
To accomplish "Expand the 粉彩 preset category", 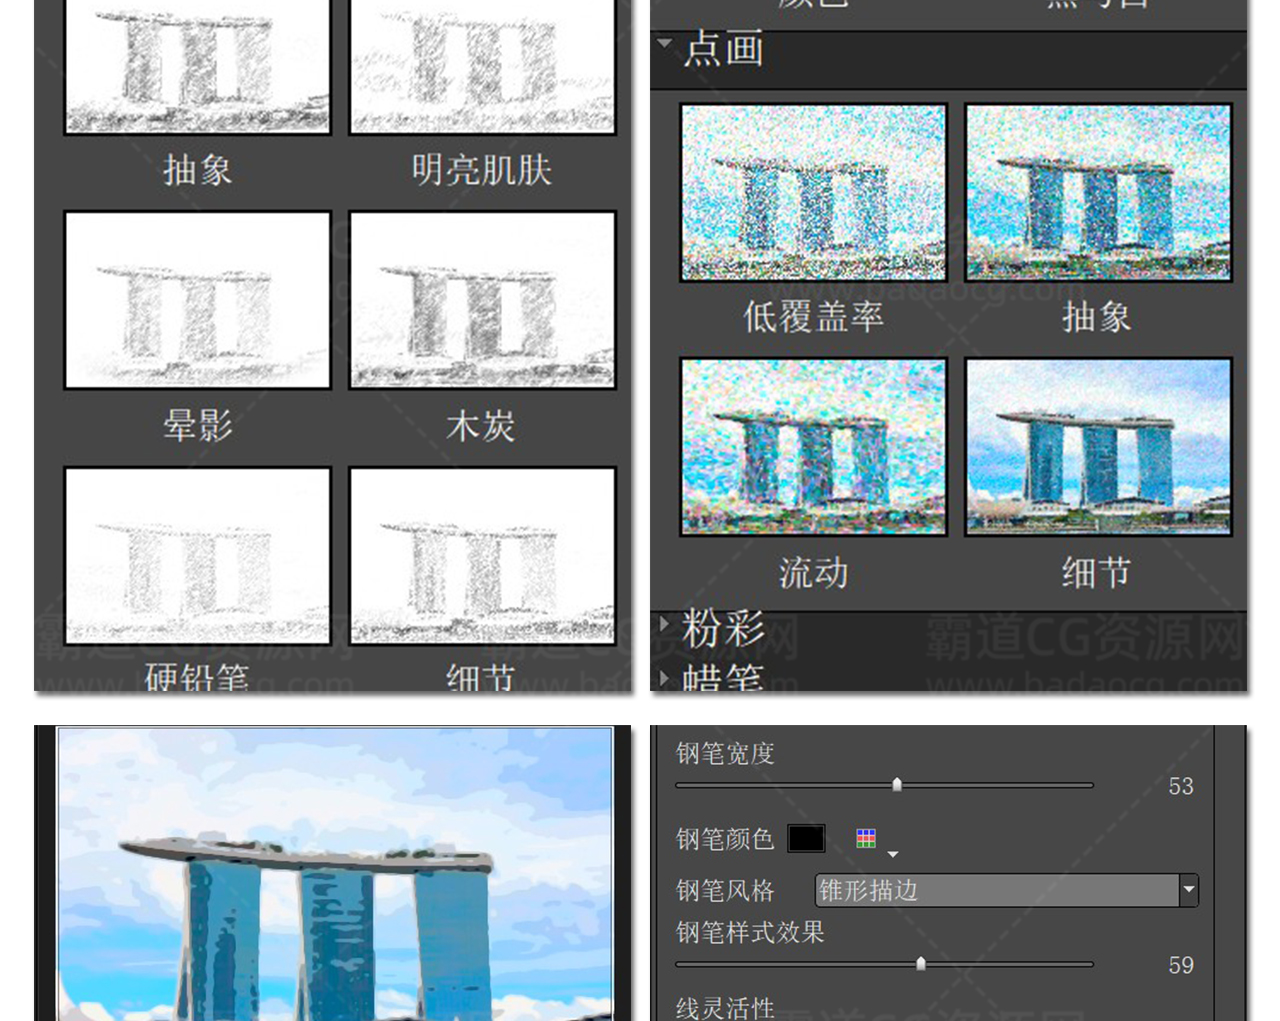I will pos(665,624).
